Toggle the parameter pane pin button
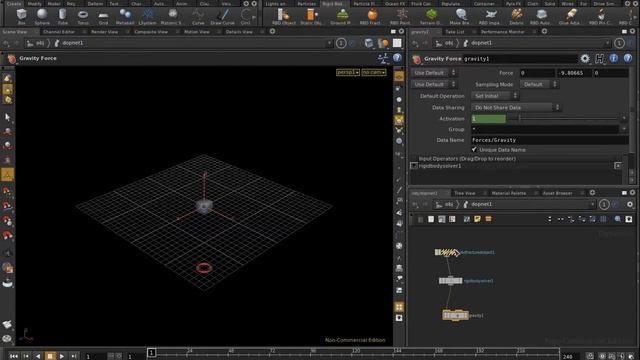 coord(619,43)
